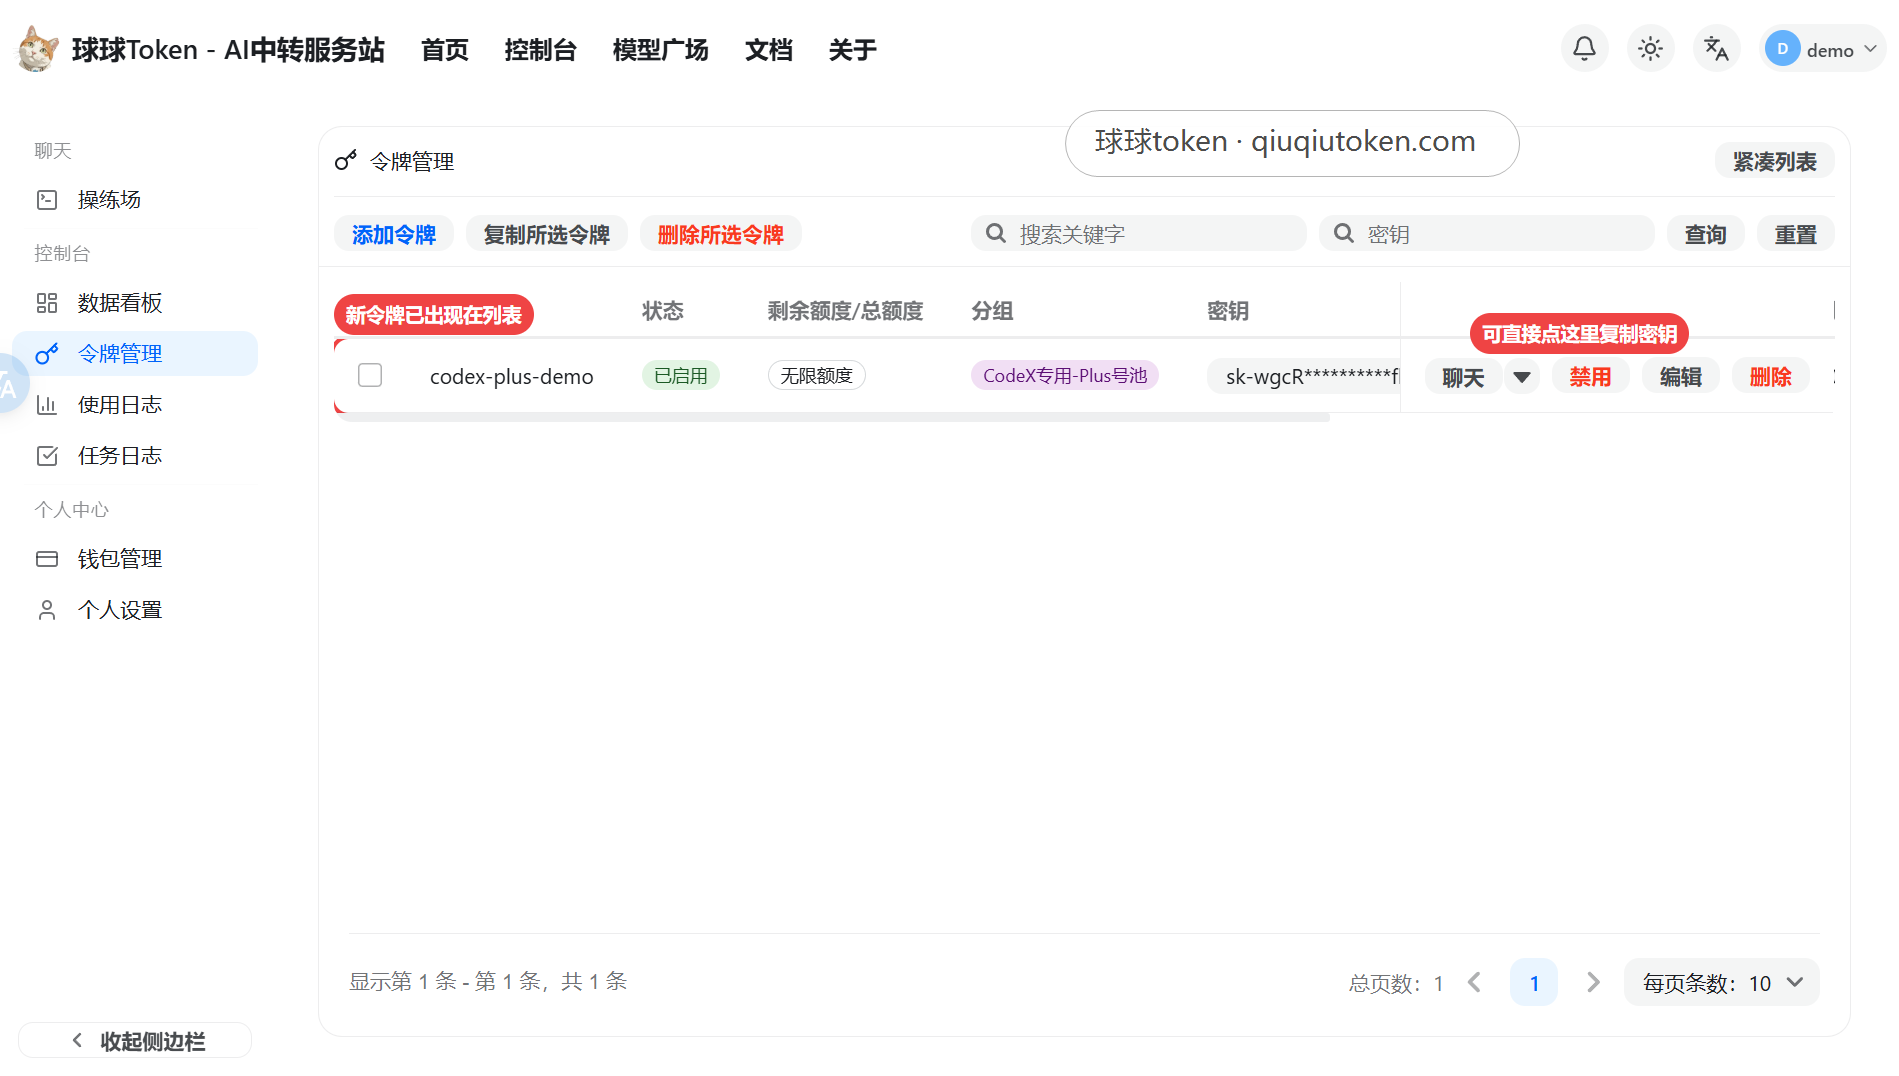Click the 个人设置 person icon
Viewport: 1899px width, 1076px height.
(47, 610)
